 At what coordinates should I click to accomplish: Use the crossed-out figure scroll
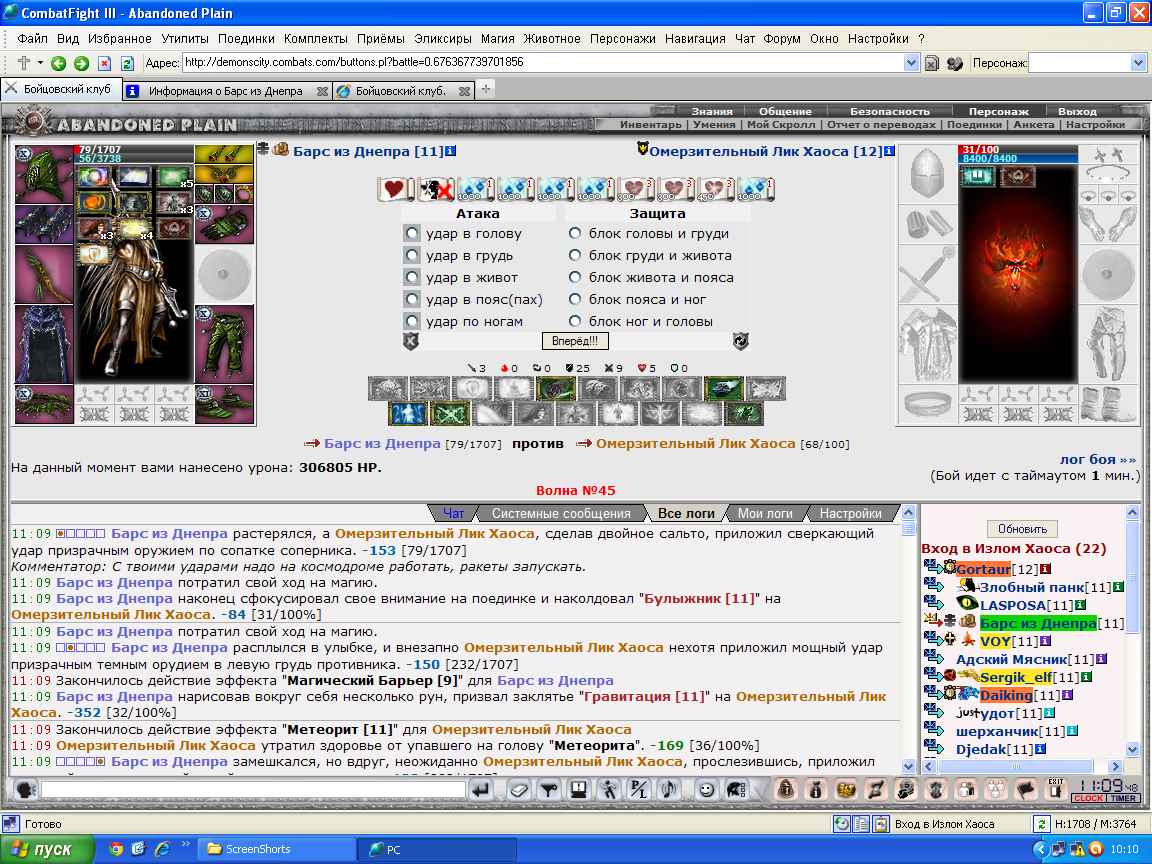[x=435, y=190]
